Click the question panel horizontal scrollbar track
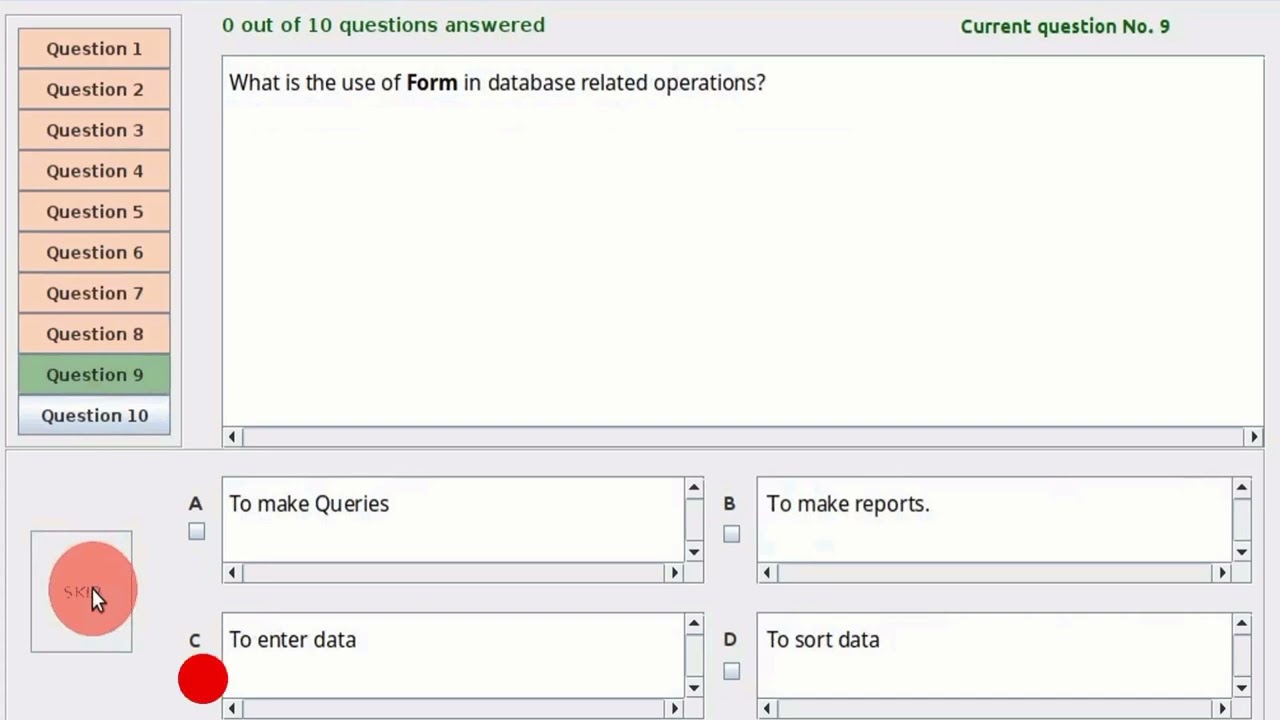Image resolution: width=1280 pixels, height=720 pixels. click(742, 437)
